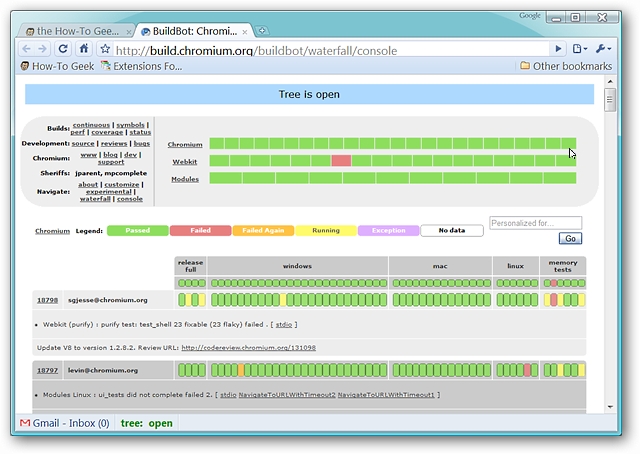Open the Modules builder row link
640x454 pixels.
pyautogui.click(x=185, y=179)
